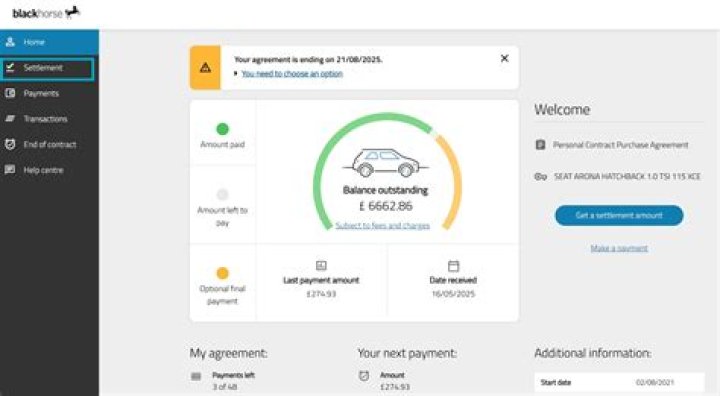Open the Make a payment link
The image size is (720, 396).
(619, 249)
